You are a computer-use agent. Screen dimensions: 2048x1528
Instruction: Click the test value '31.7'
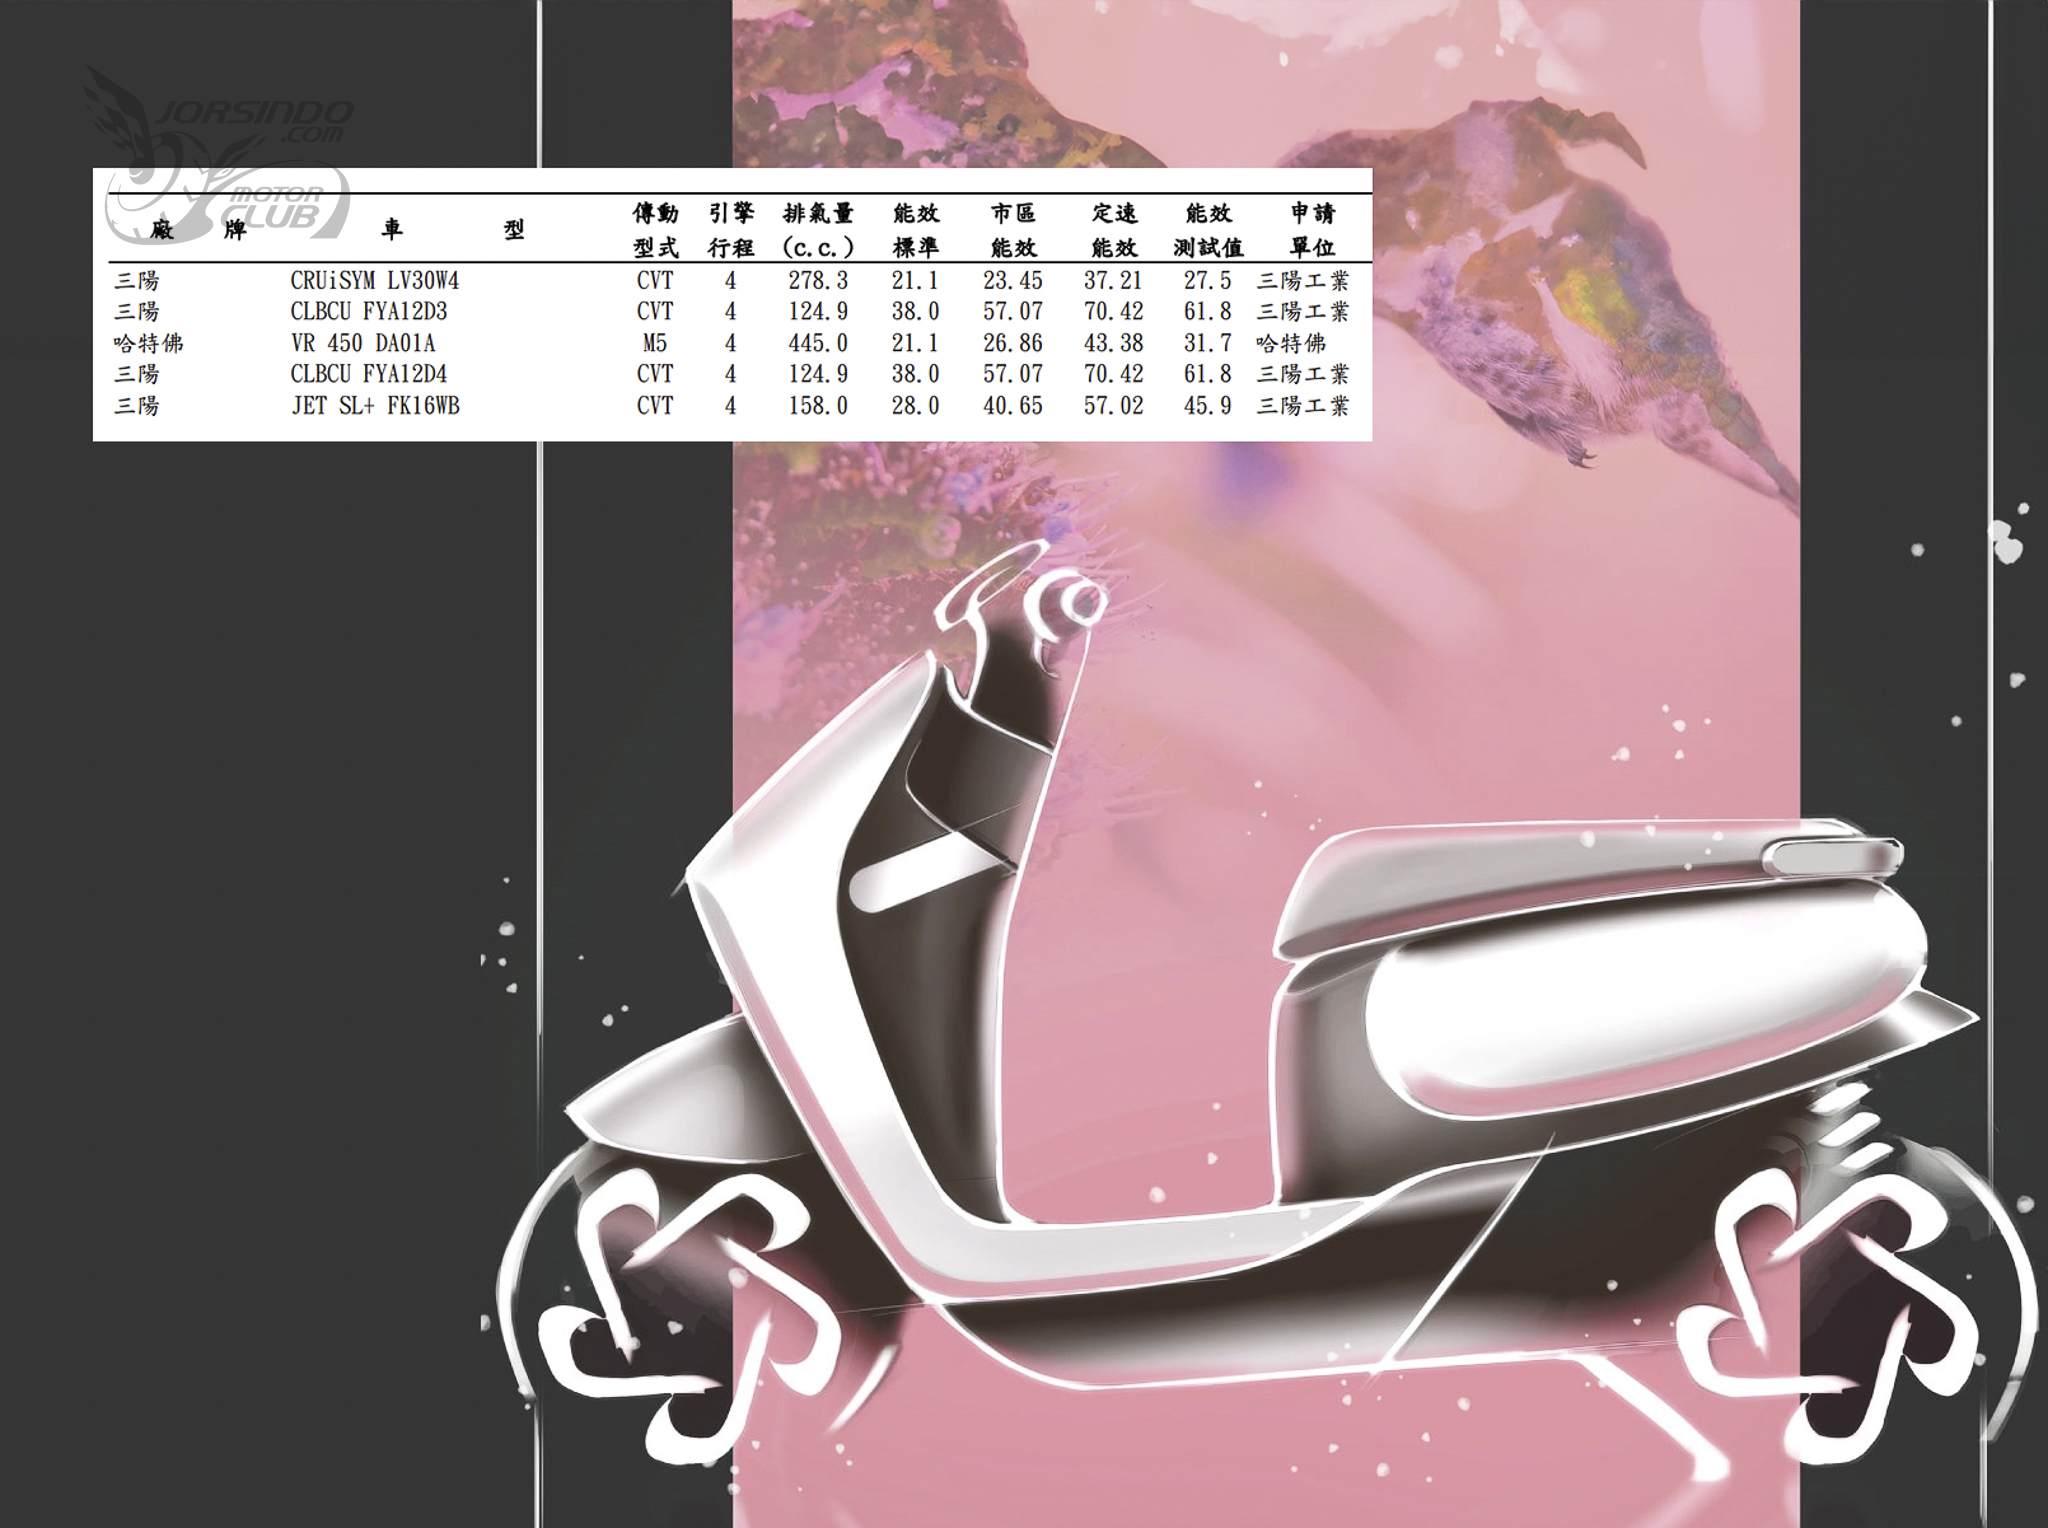click(1208, 344)
